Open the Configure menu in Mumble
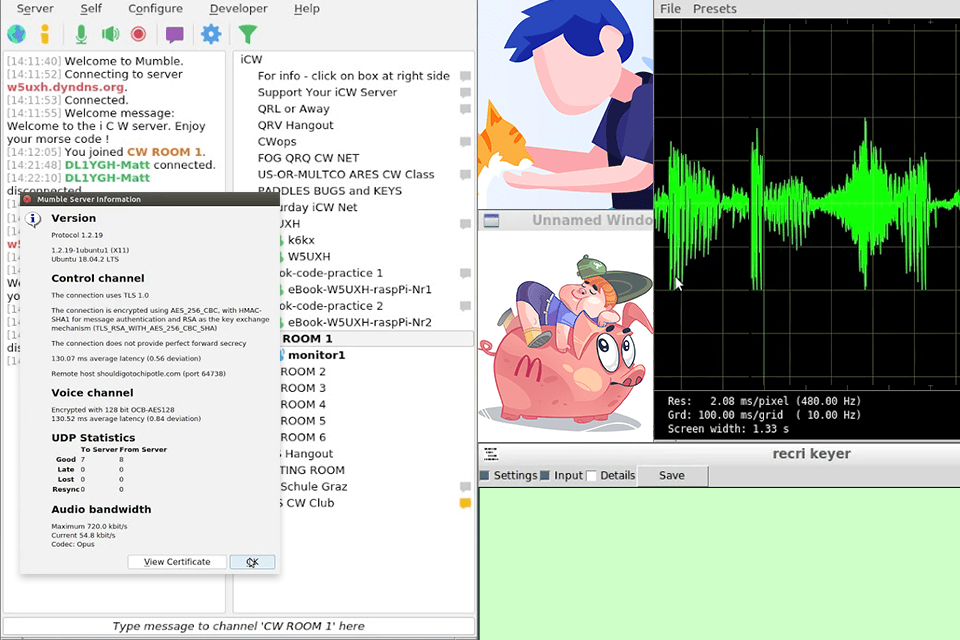 155,8
